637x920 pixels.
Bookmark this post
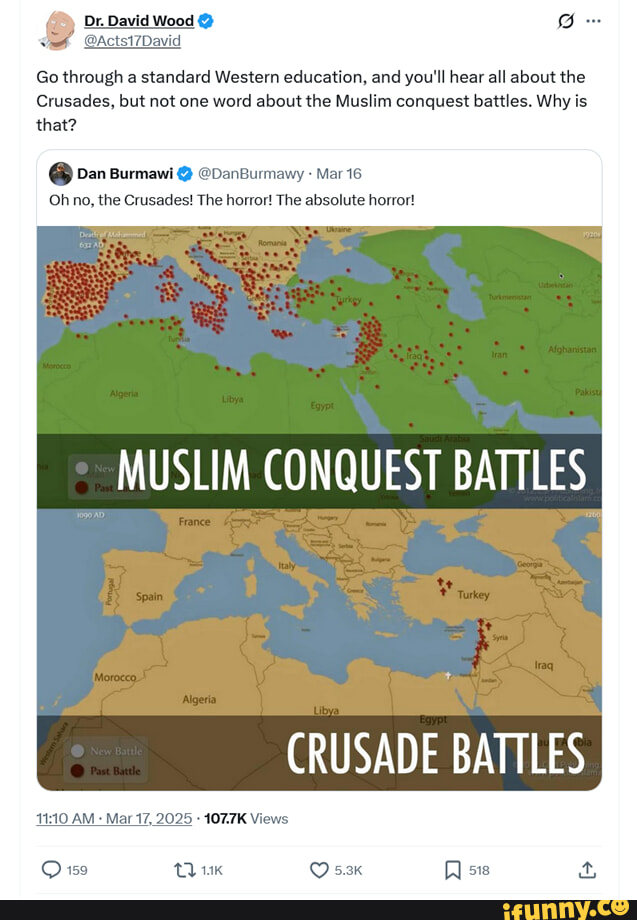click(453, 870)
